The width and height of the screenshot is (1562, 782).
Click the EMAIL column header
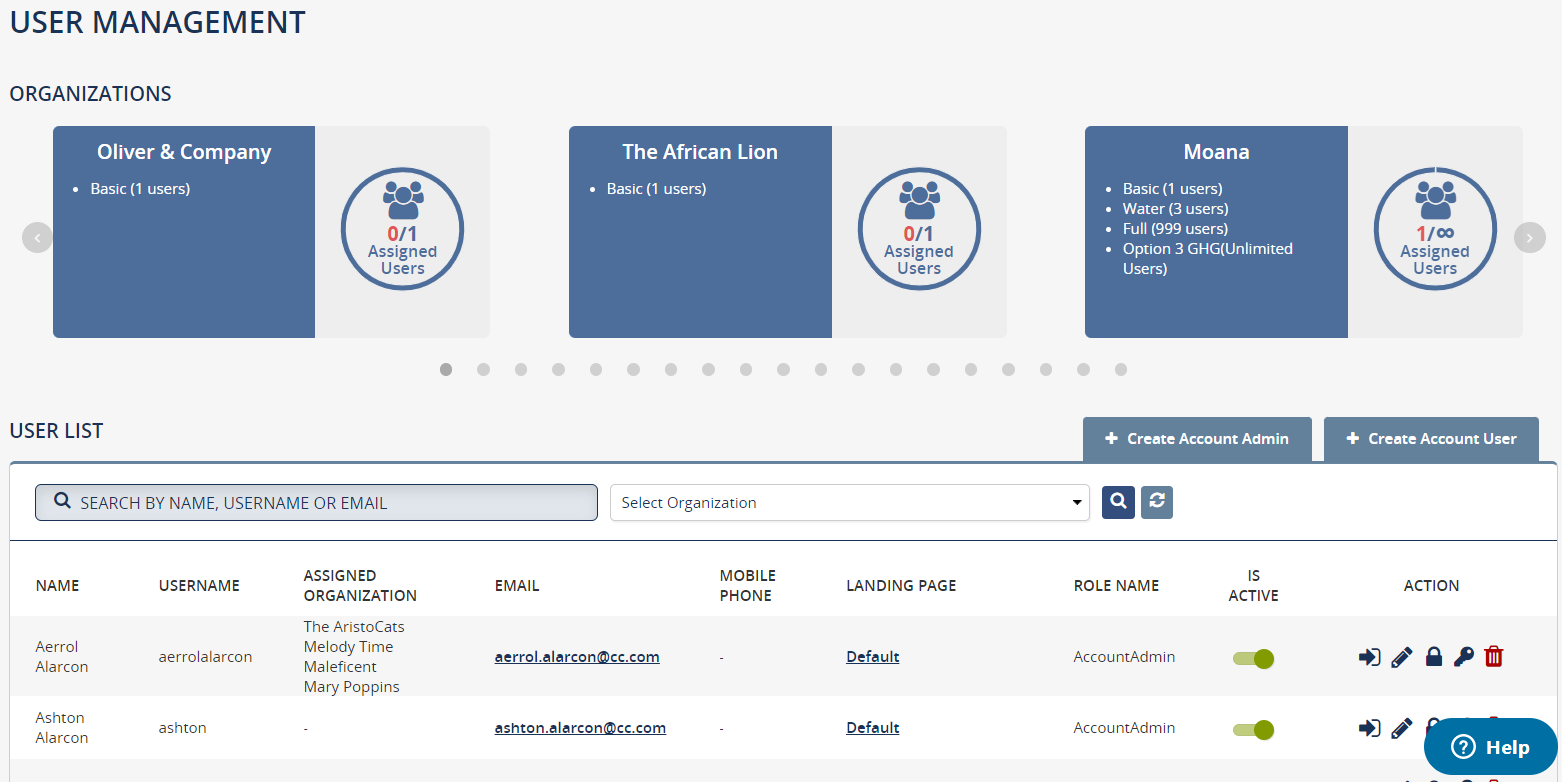click(x=517, y=586)
